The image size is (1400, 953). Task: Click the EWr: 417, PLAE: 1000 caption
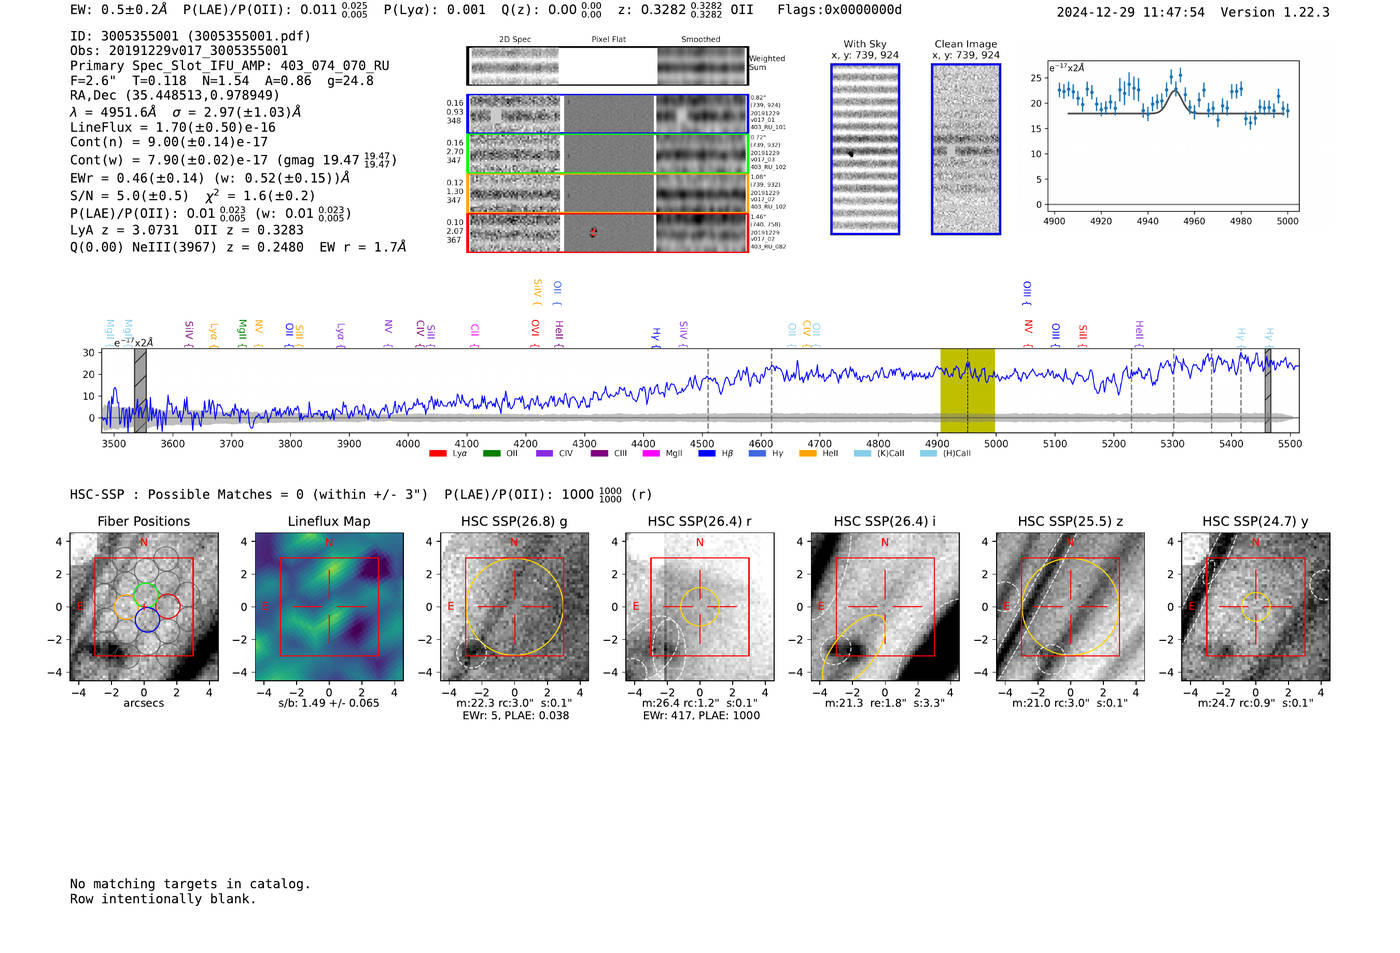(x=701, y=715)
